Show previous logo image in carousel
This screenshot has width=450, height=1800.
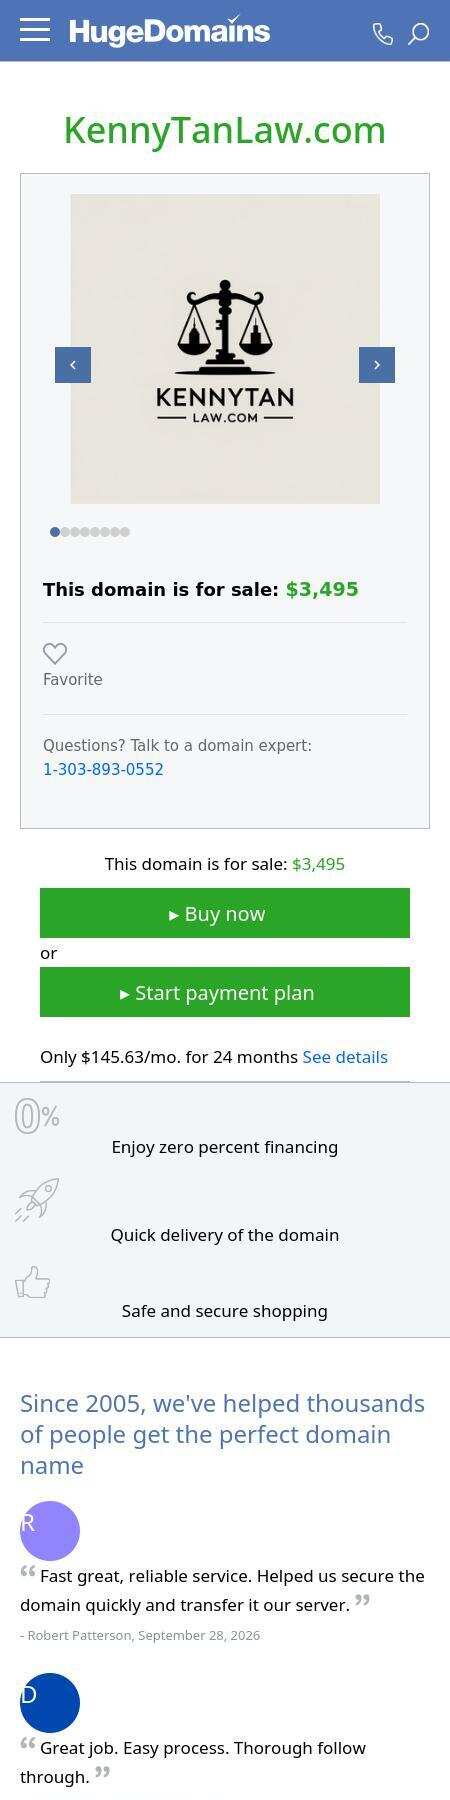coord(73,365)
